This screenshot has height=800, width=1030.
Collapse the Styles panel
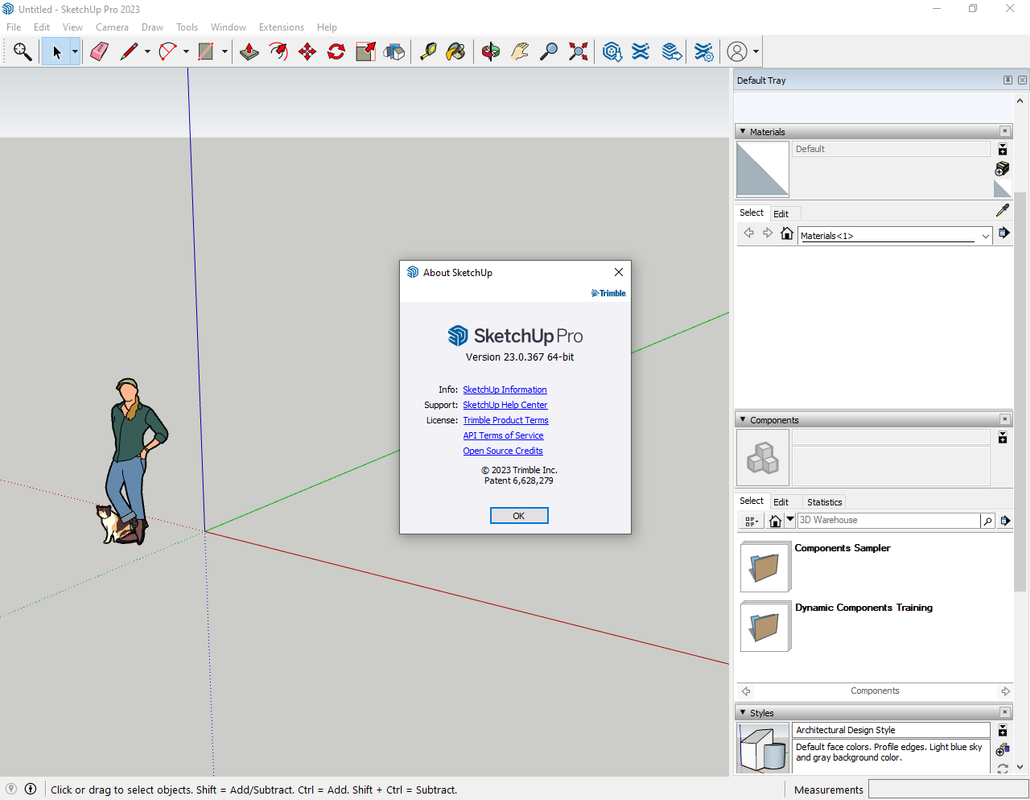point(743,712)
